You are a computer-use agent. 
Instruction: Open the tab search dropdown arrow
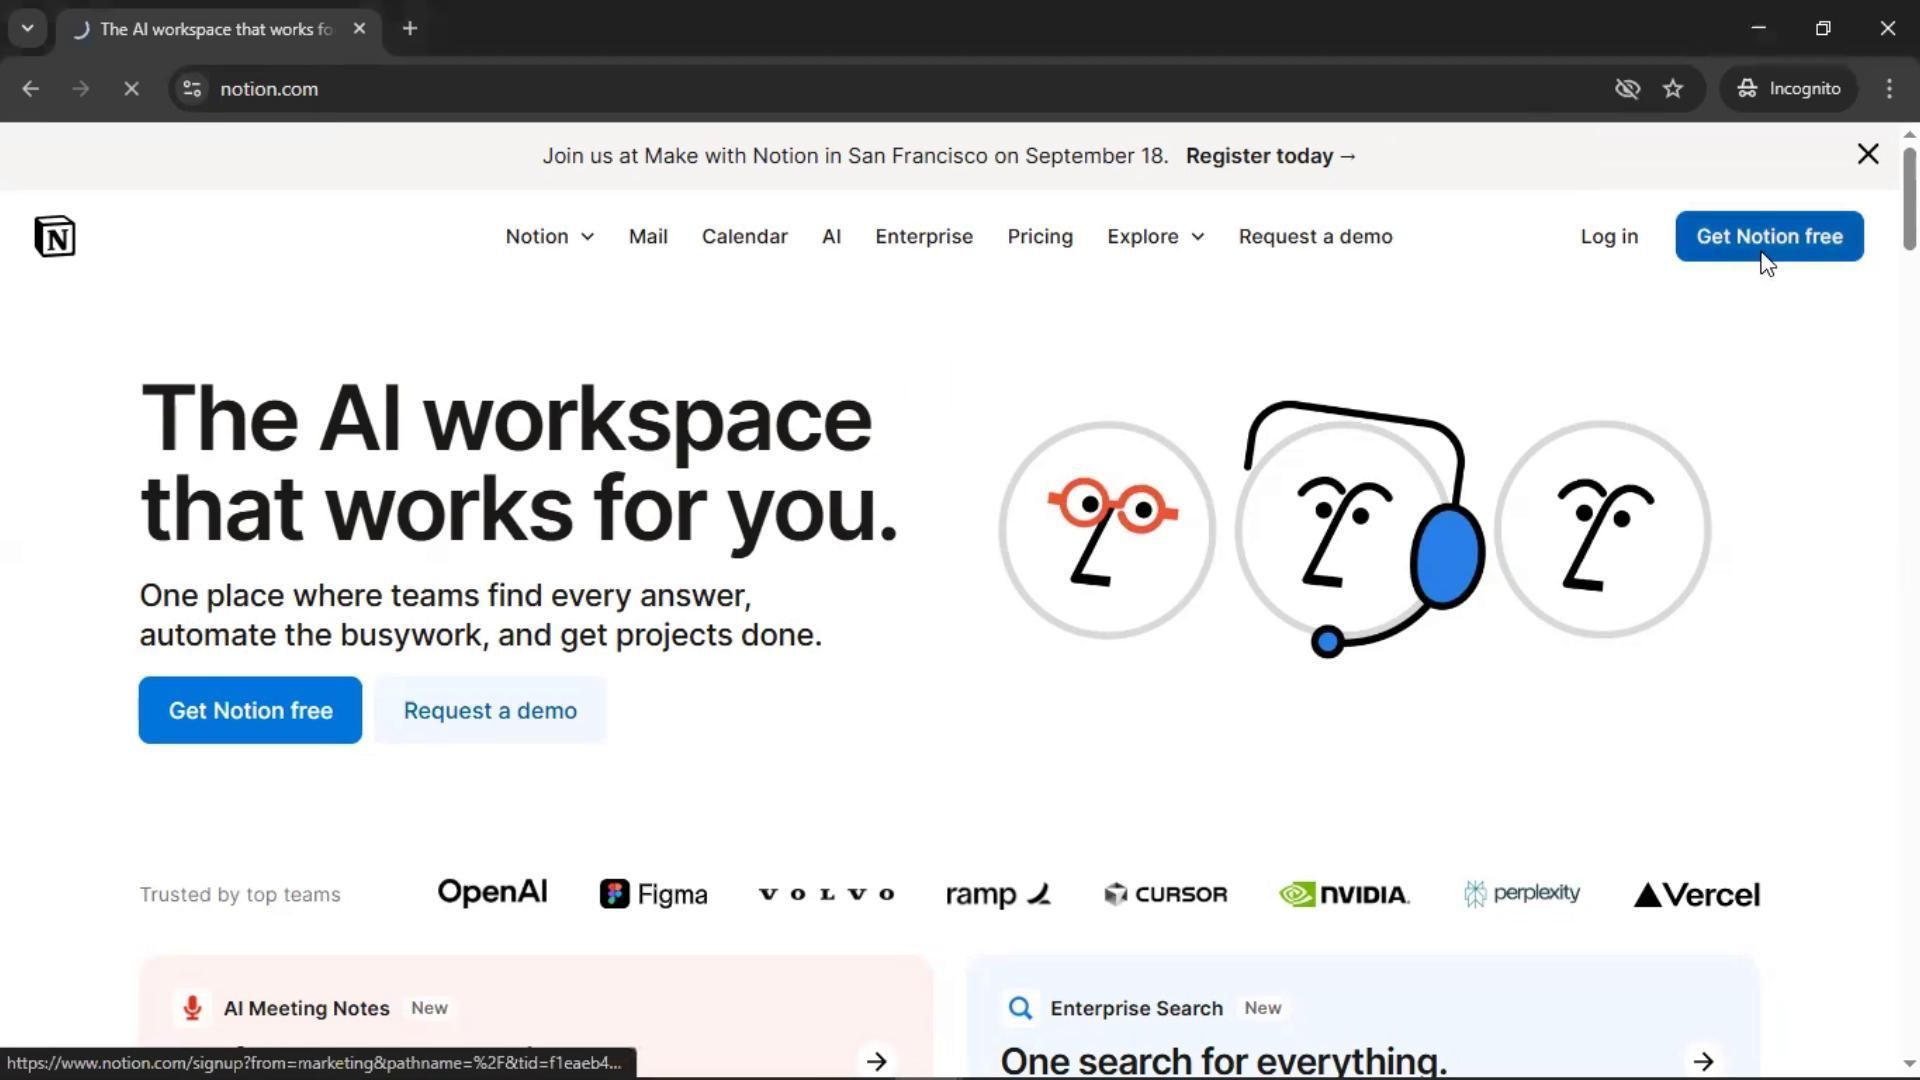[x=28, y=29]
